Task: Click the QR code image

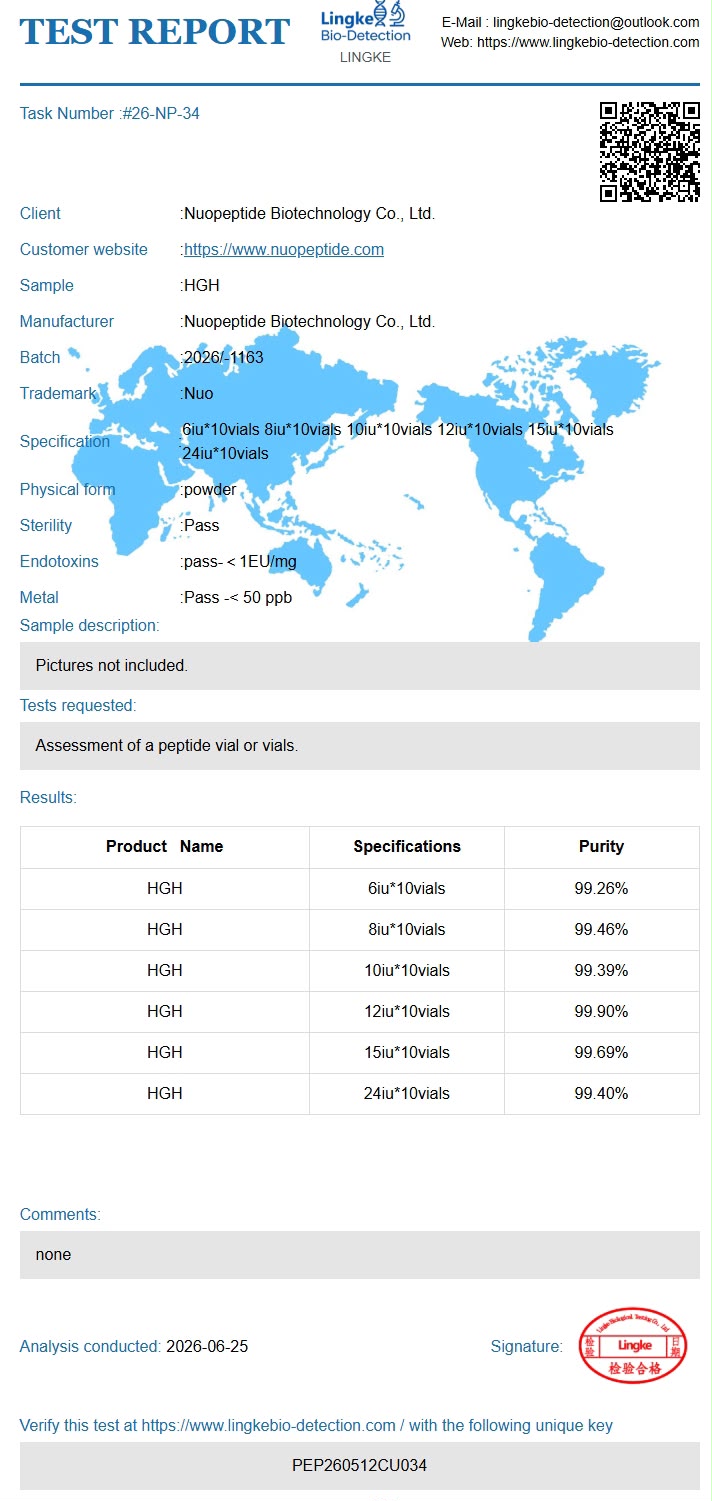Action: tap(649, 152)
